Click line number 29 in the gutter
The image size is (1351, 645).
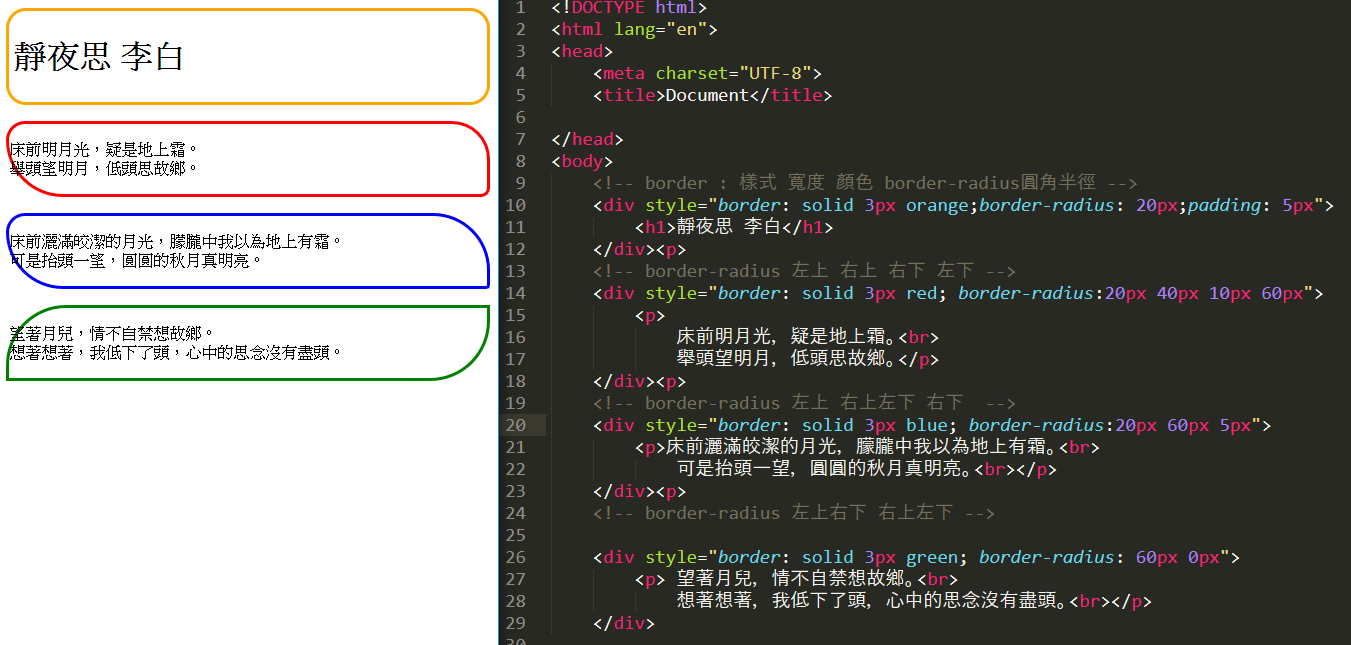pyautogui.click(x=515, y=623)
